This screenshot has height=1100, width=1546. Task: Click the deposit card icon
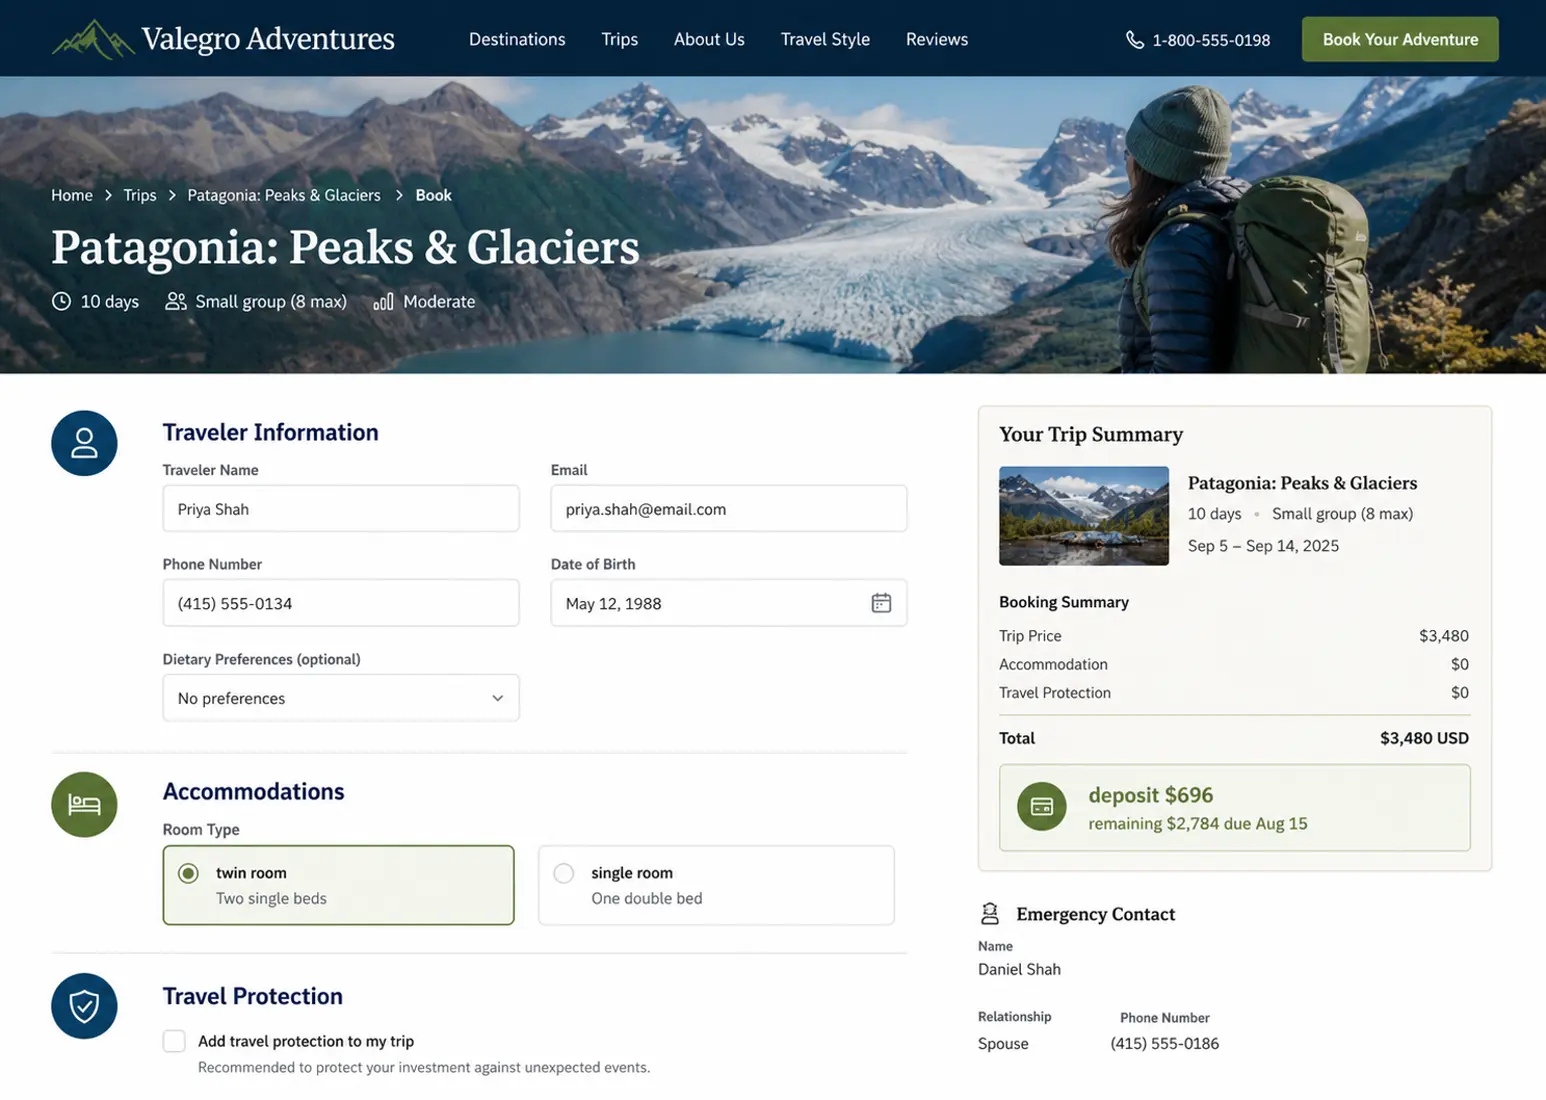coord(1042,807)
